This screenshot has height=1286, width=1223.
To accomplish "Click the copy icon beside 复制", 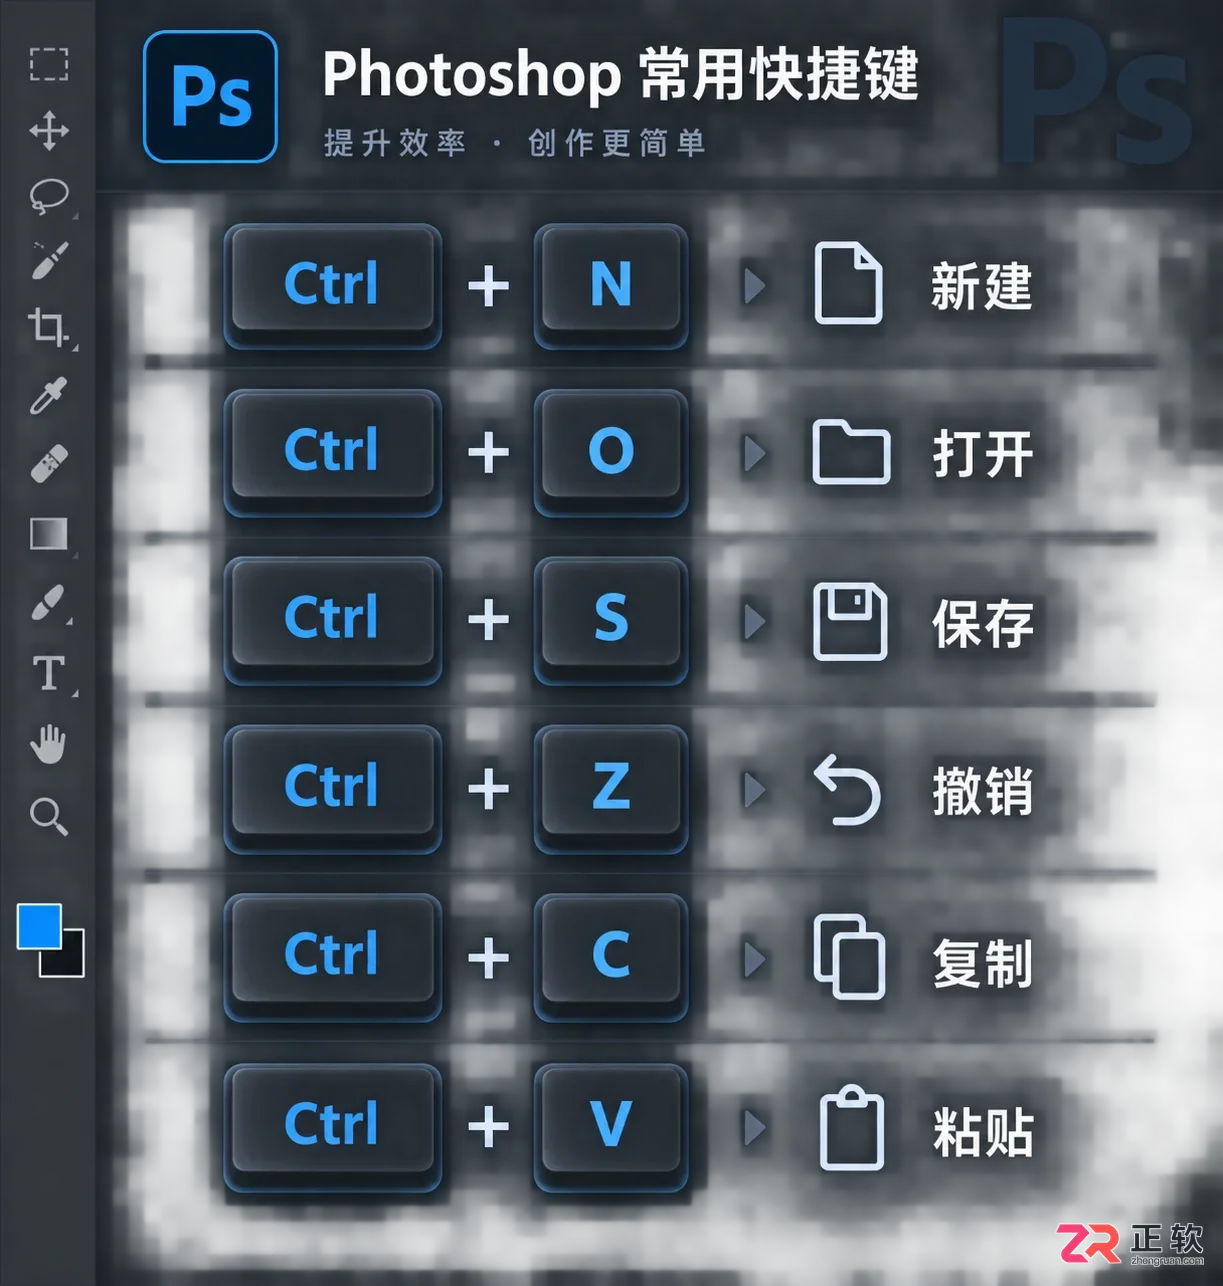I will 849,957.
